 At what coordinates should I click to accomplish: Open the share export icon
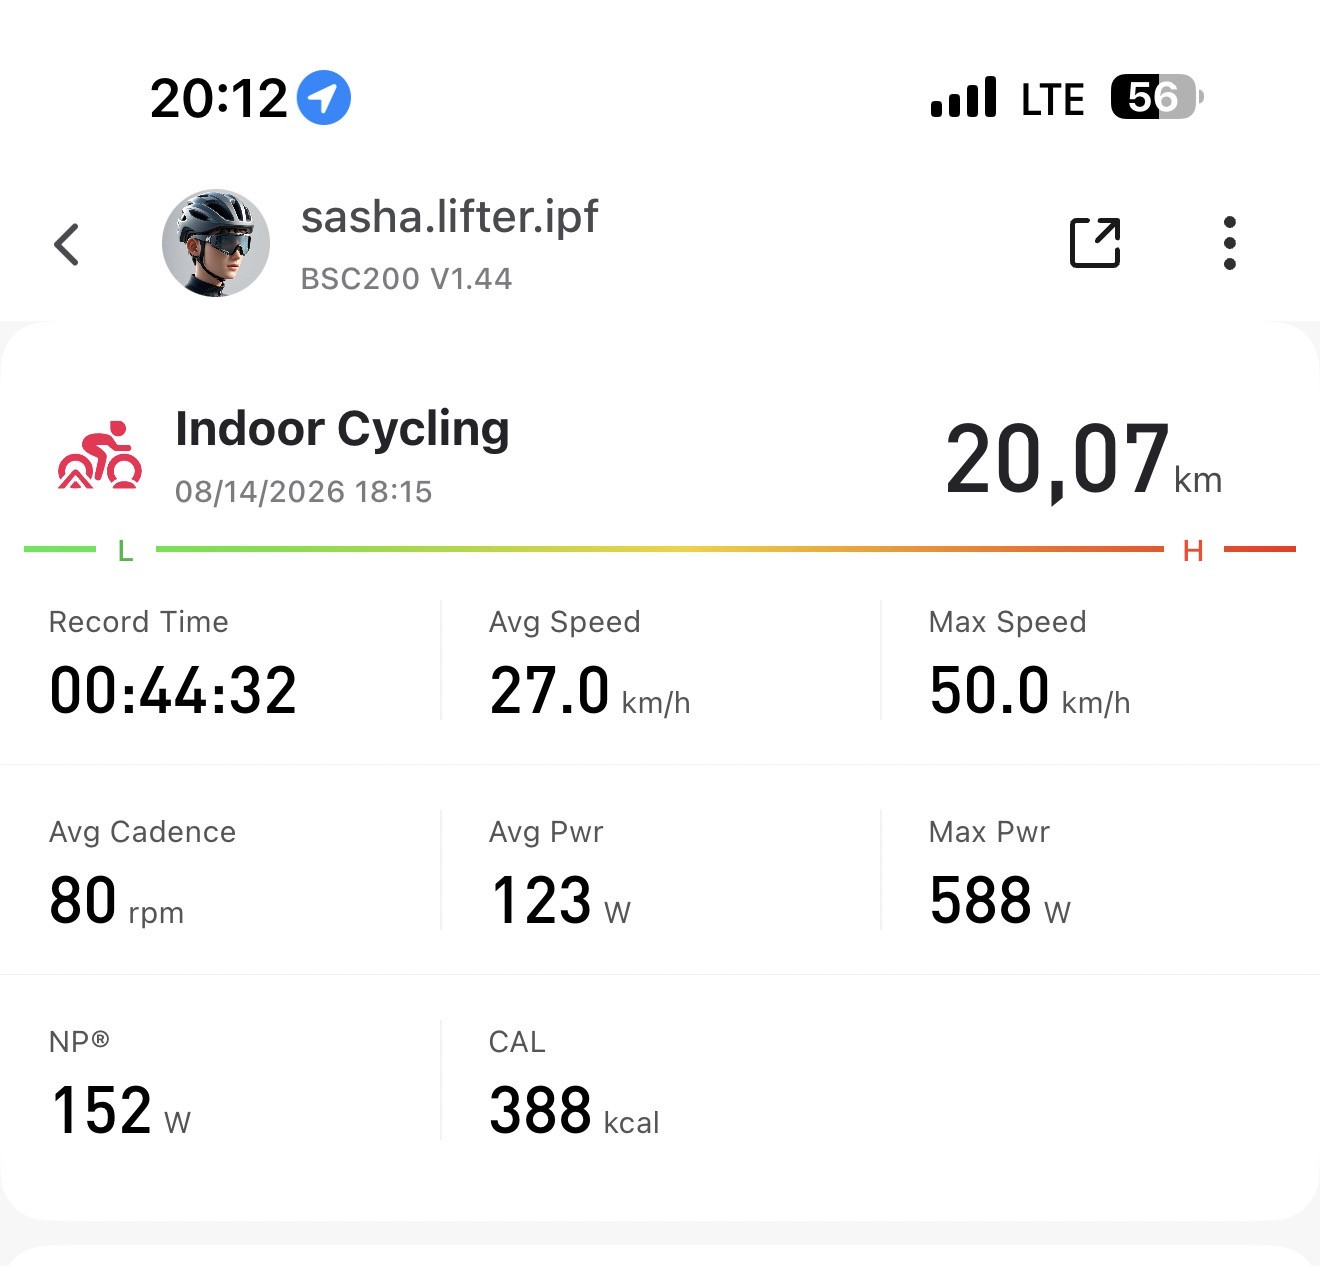click(x=1095, y=243)
